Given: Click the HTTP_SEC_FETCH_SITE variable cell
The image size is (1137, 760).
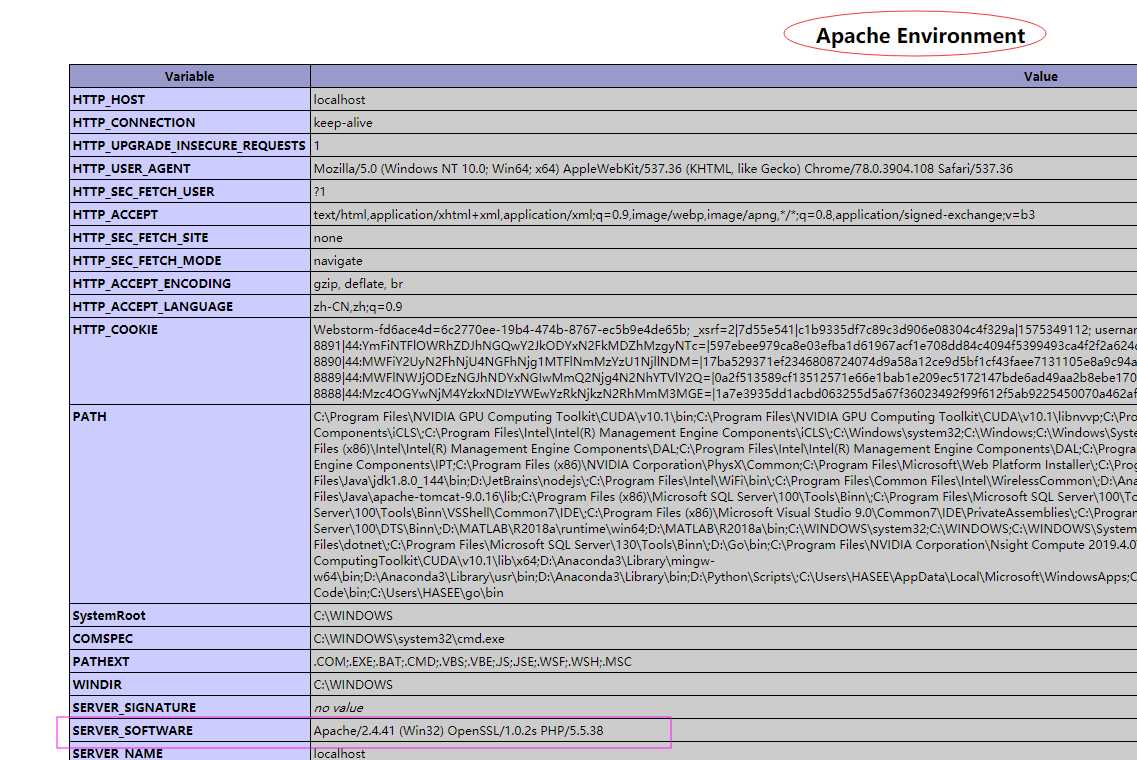Looking at the screenshot, I should click(x=189, y=238).
